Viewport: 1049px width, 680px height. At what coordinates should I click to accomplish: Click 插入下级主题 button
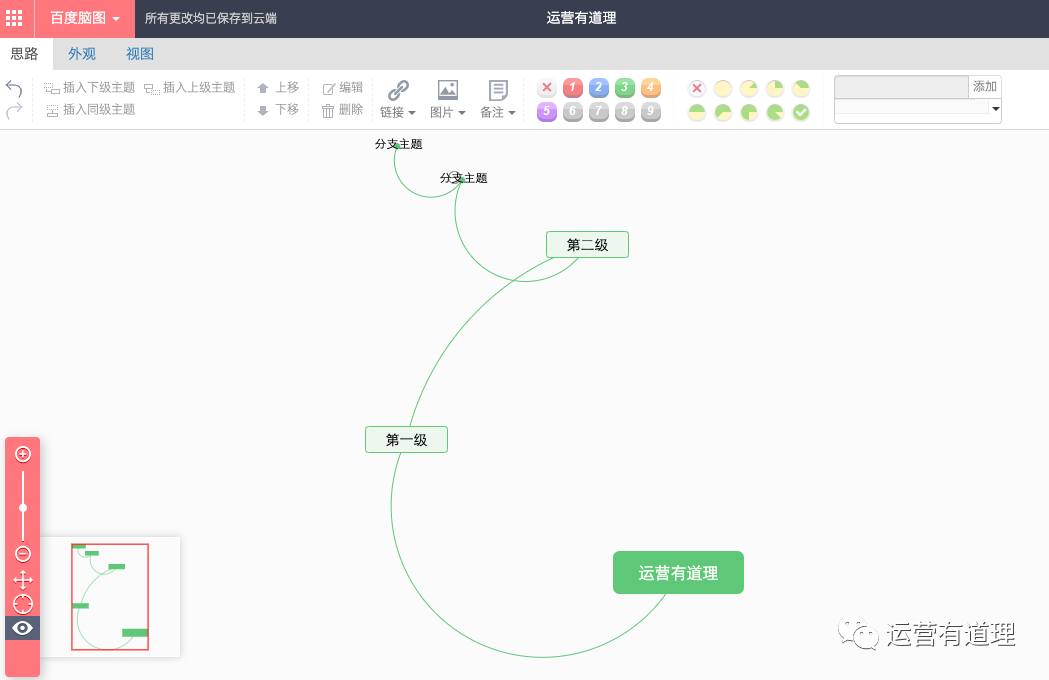pyautogui.click(x=90, y=88)
